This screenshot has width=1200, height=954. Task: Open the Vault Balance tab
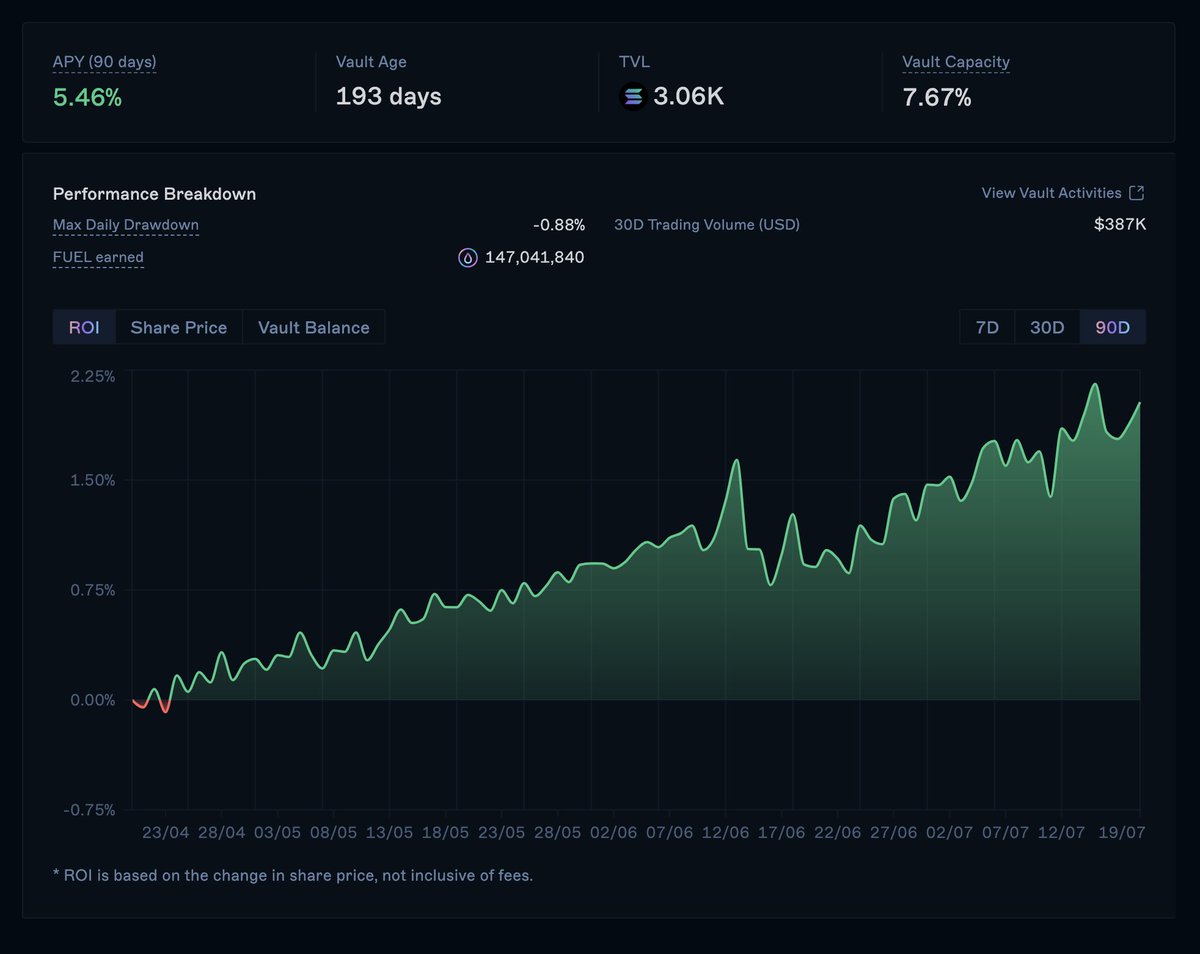(x=314, y=327)
